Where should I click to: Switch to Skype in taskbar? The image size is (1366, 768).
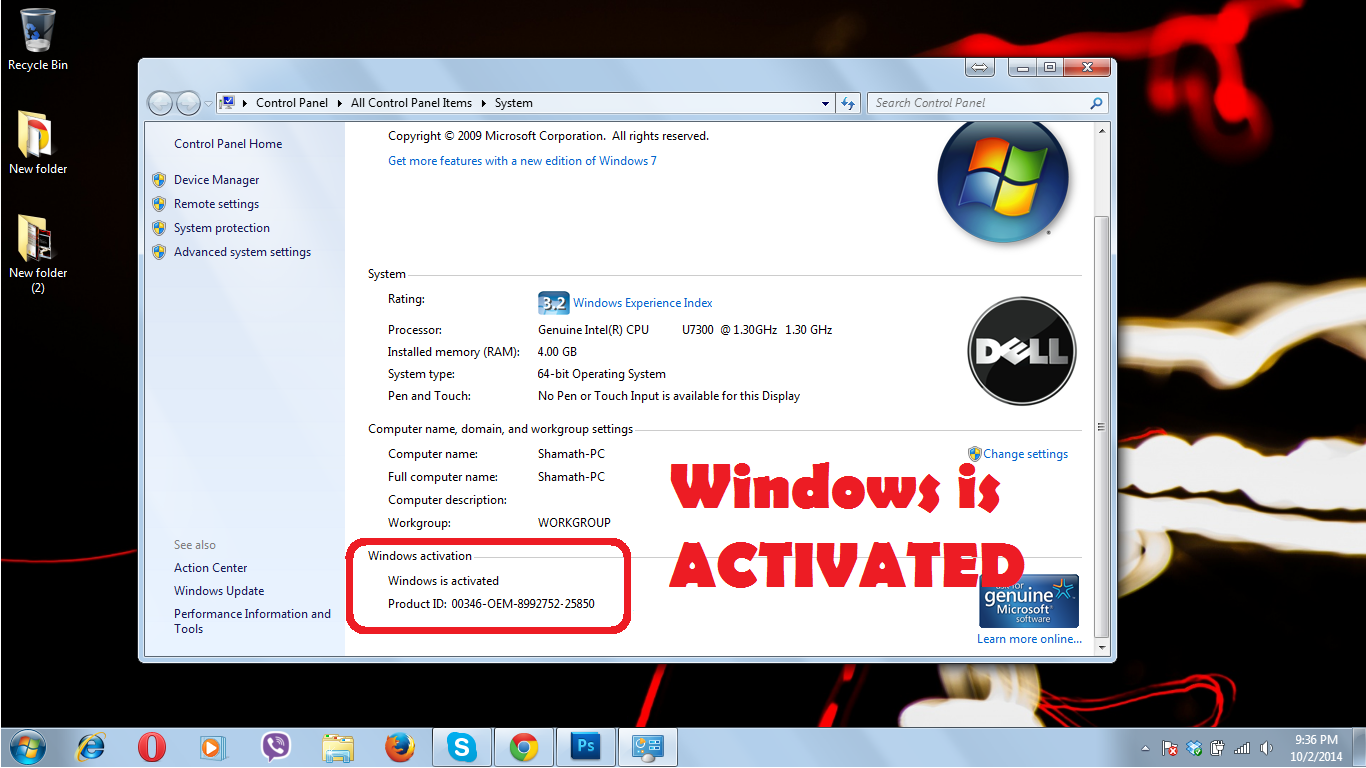462,747
